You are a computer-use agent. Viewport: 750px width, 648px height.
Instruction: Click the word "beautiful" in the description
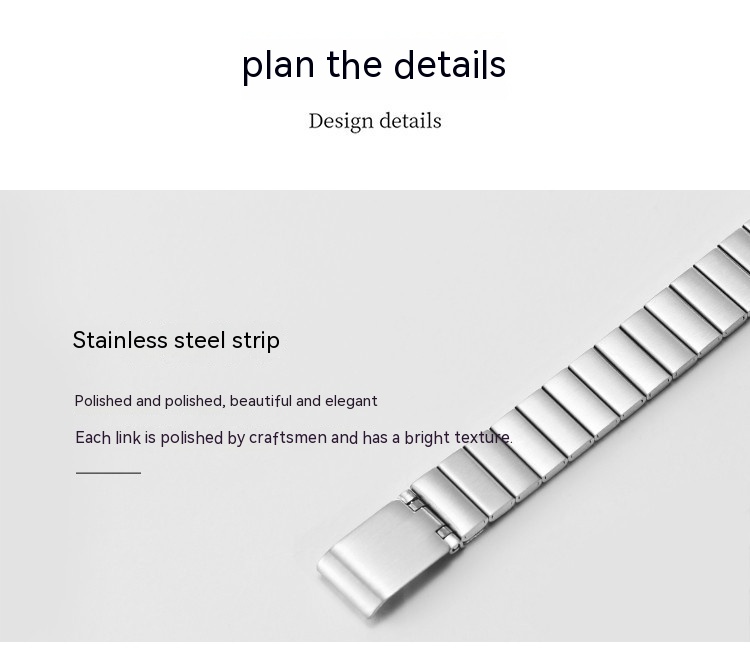(260, 401)
